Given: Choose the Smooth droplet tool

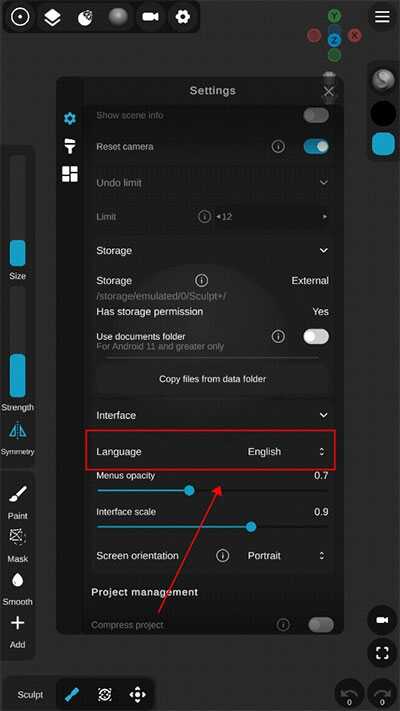Looking at the screenshot, I should 18,580.
